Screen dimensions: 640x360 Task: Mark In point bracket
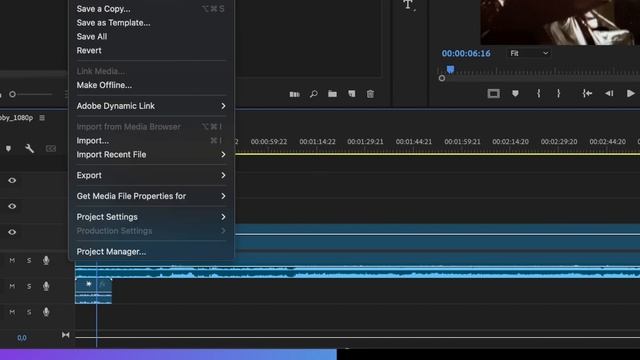tap(539, 93)
